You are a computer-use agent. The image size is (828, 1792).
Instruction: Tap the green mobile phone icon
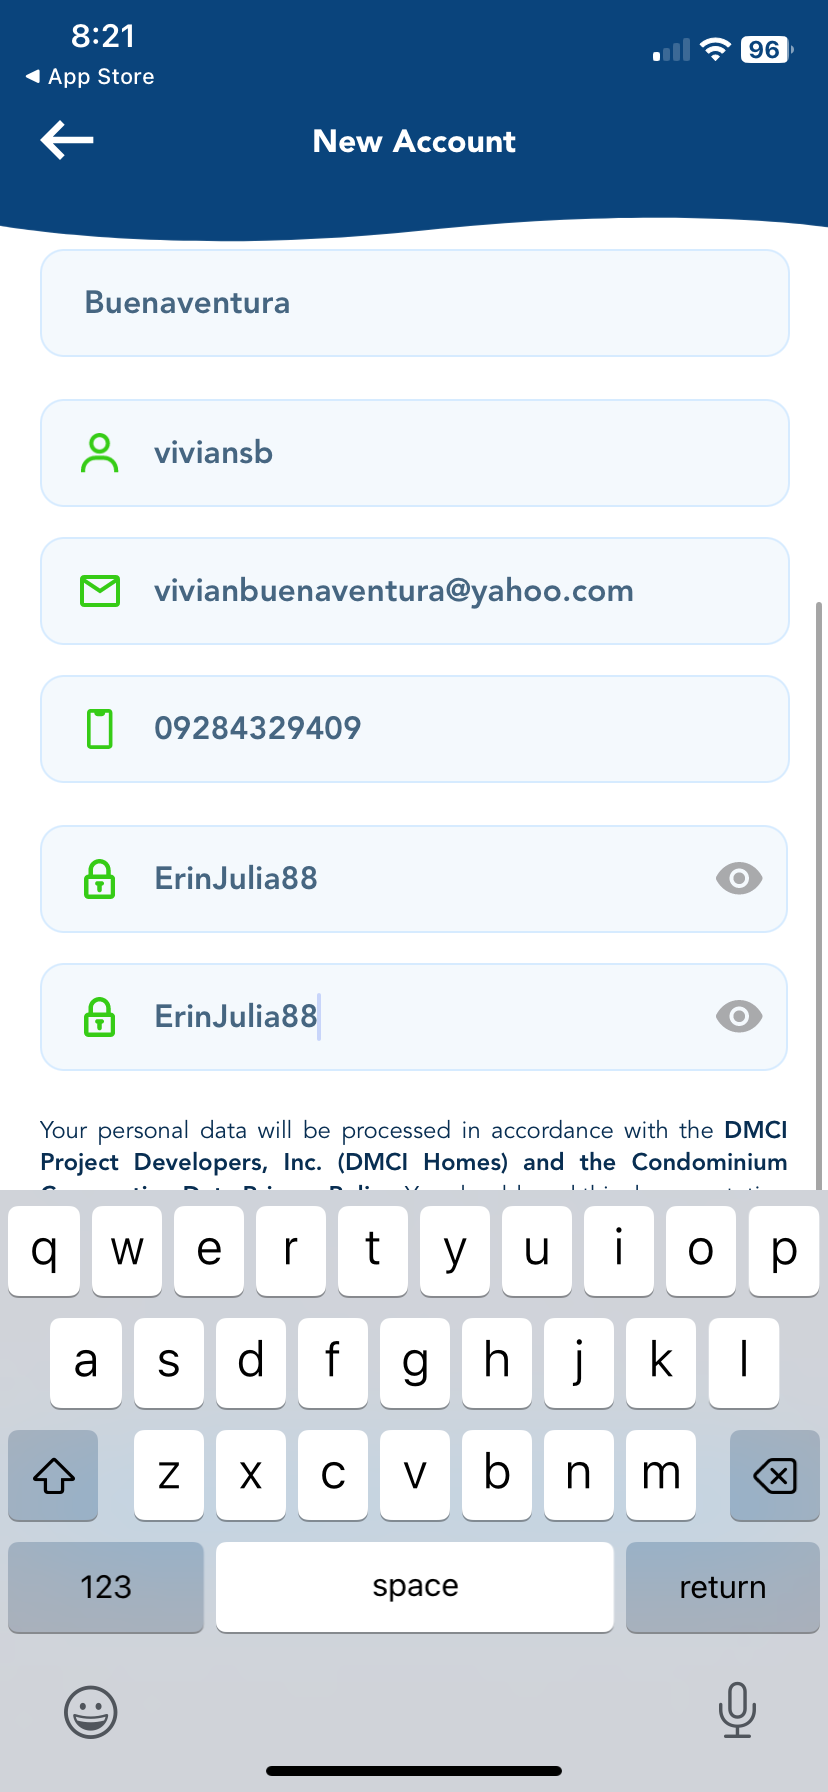99,729
